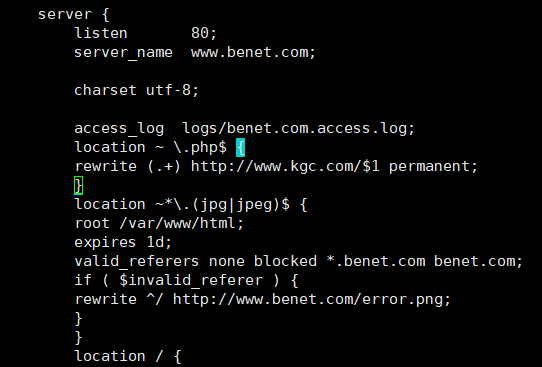Click the 'expires 1d;' line

(x=123, y=243)
